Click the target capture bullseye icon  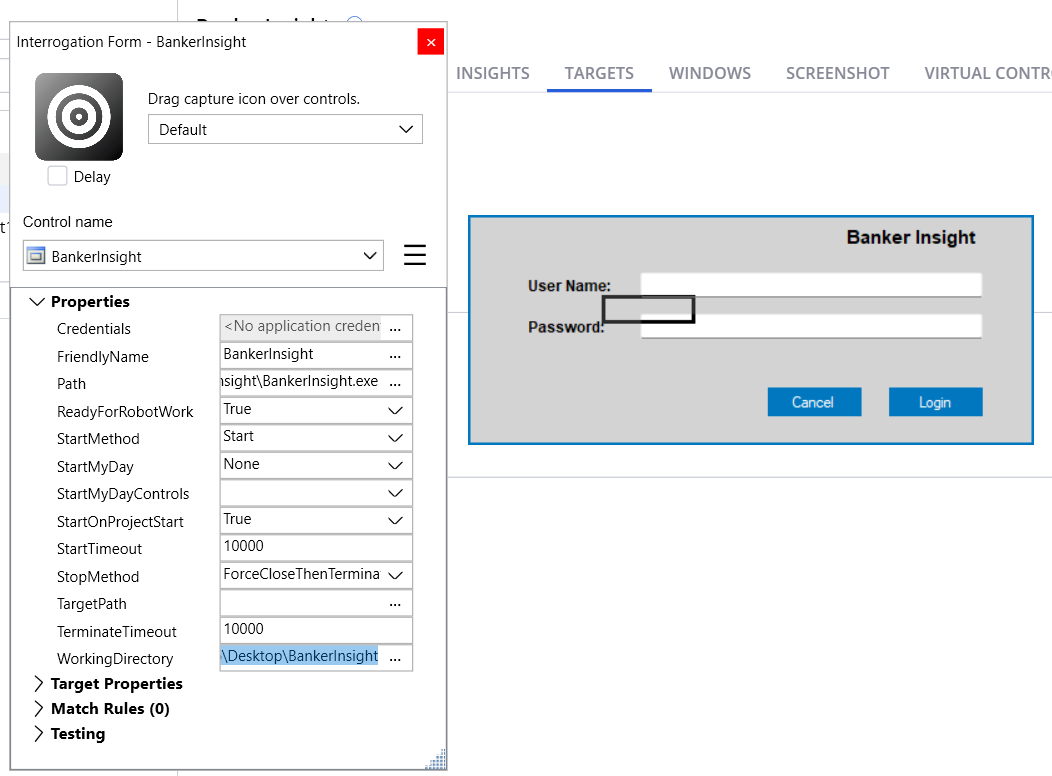[79, 117]
